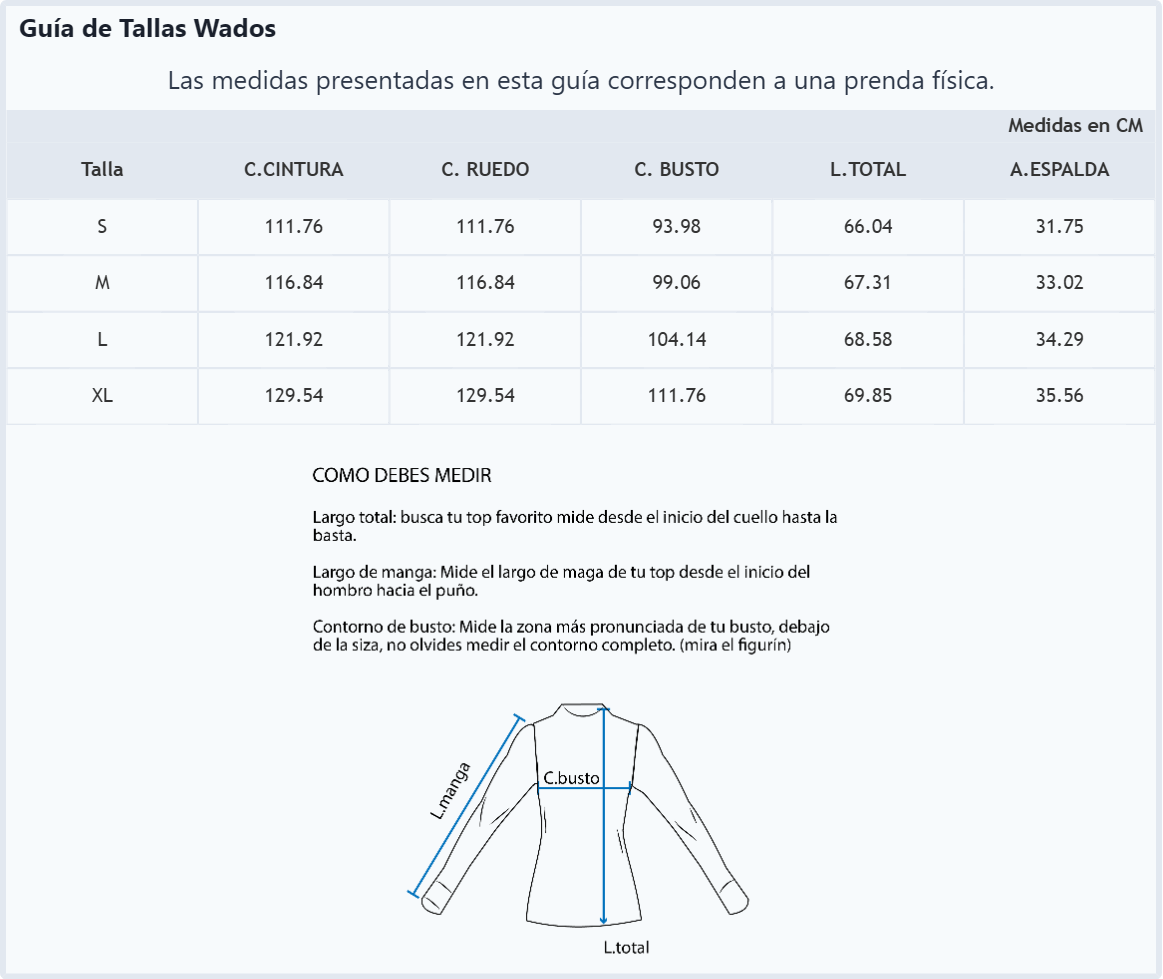Click the C. RUEDO column header

pyautogui.click(x=485, y=169)
